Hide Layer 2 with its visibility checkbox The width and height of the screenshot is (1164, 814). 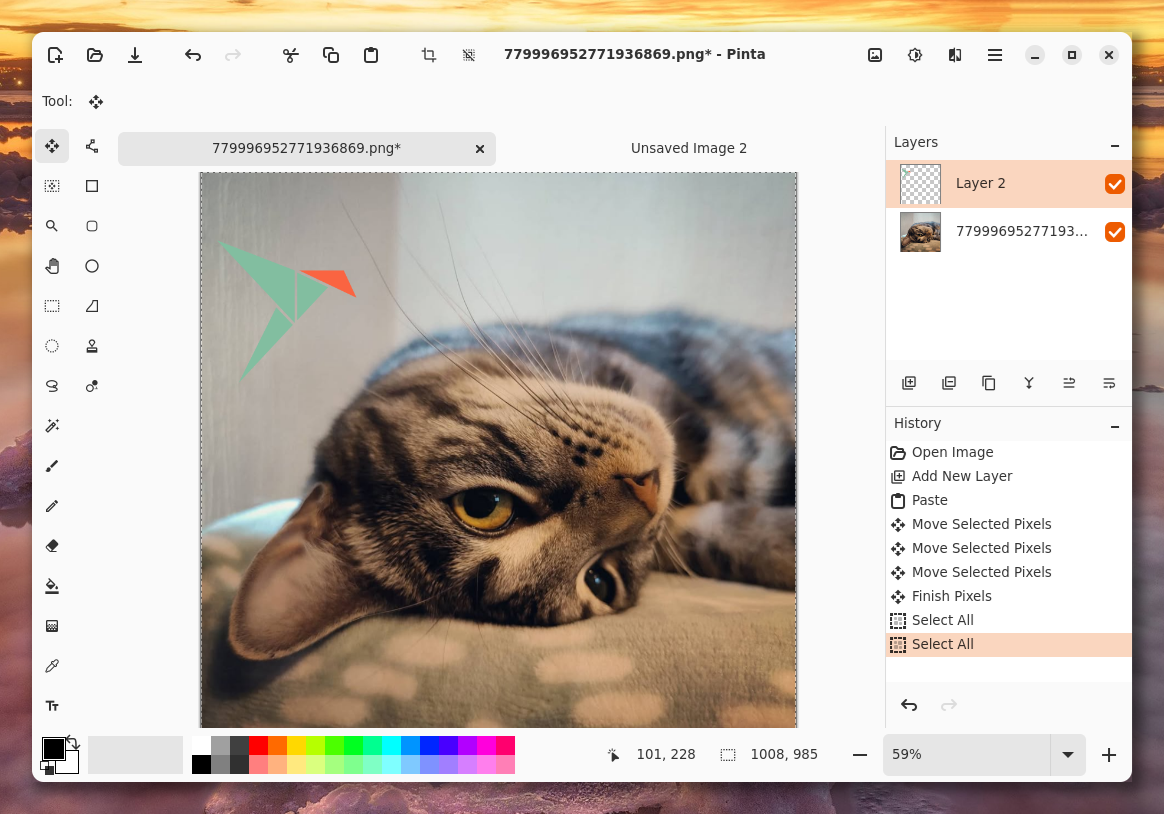tap(1115, 183)
